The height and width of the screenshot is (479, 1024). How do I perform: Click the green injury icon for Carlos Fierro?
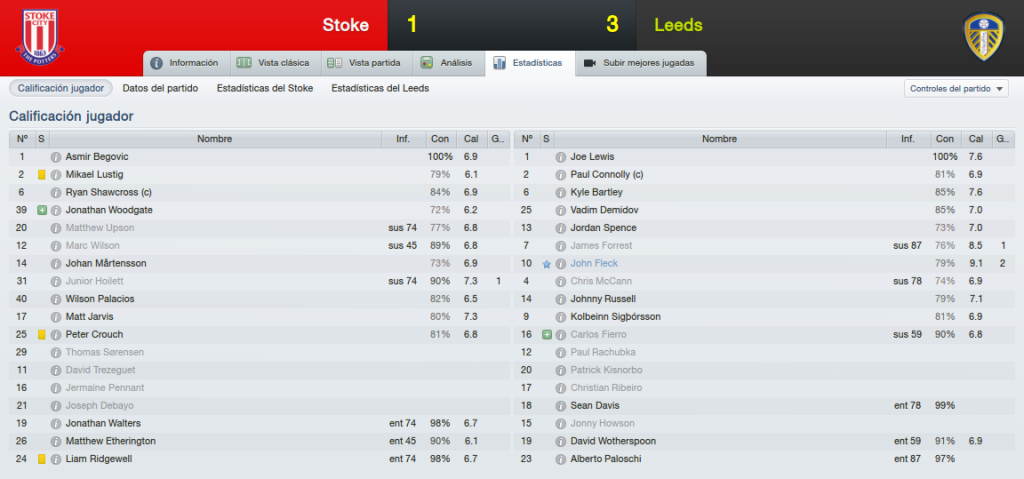click(x=547, y=335)
